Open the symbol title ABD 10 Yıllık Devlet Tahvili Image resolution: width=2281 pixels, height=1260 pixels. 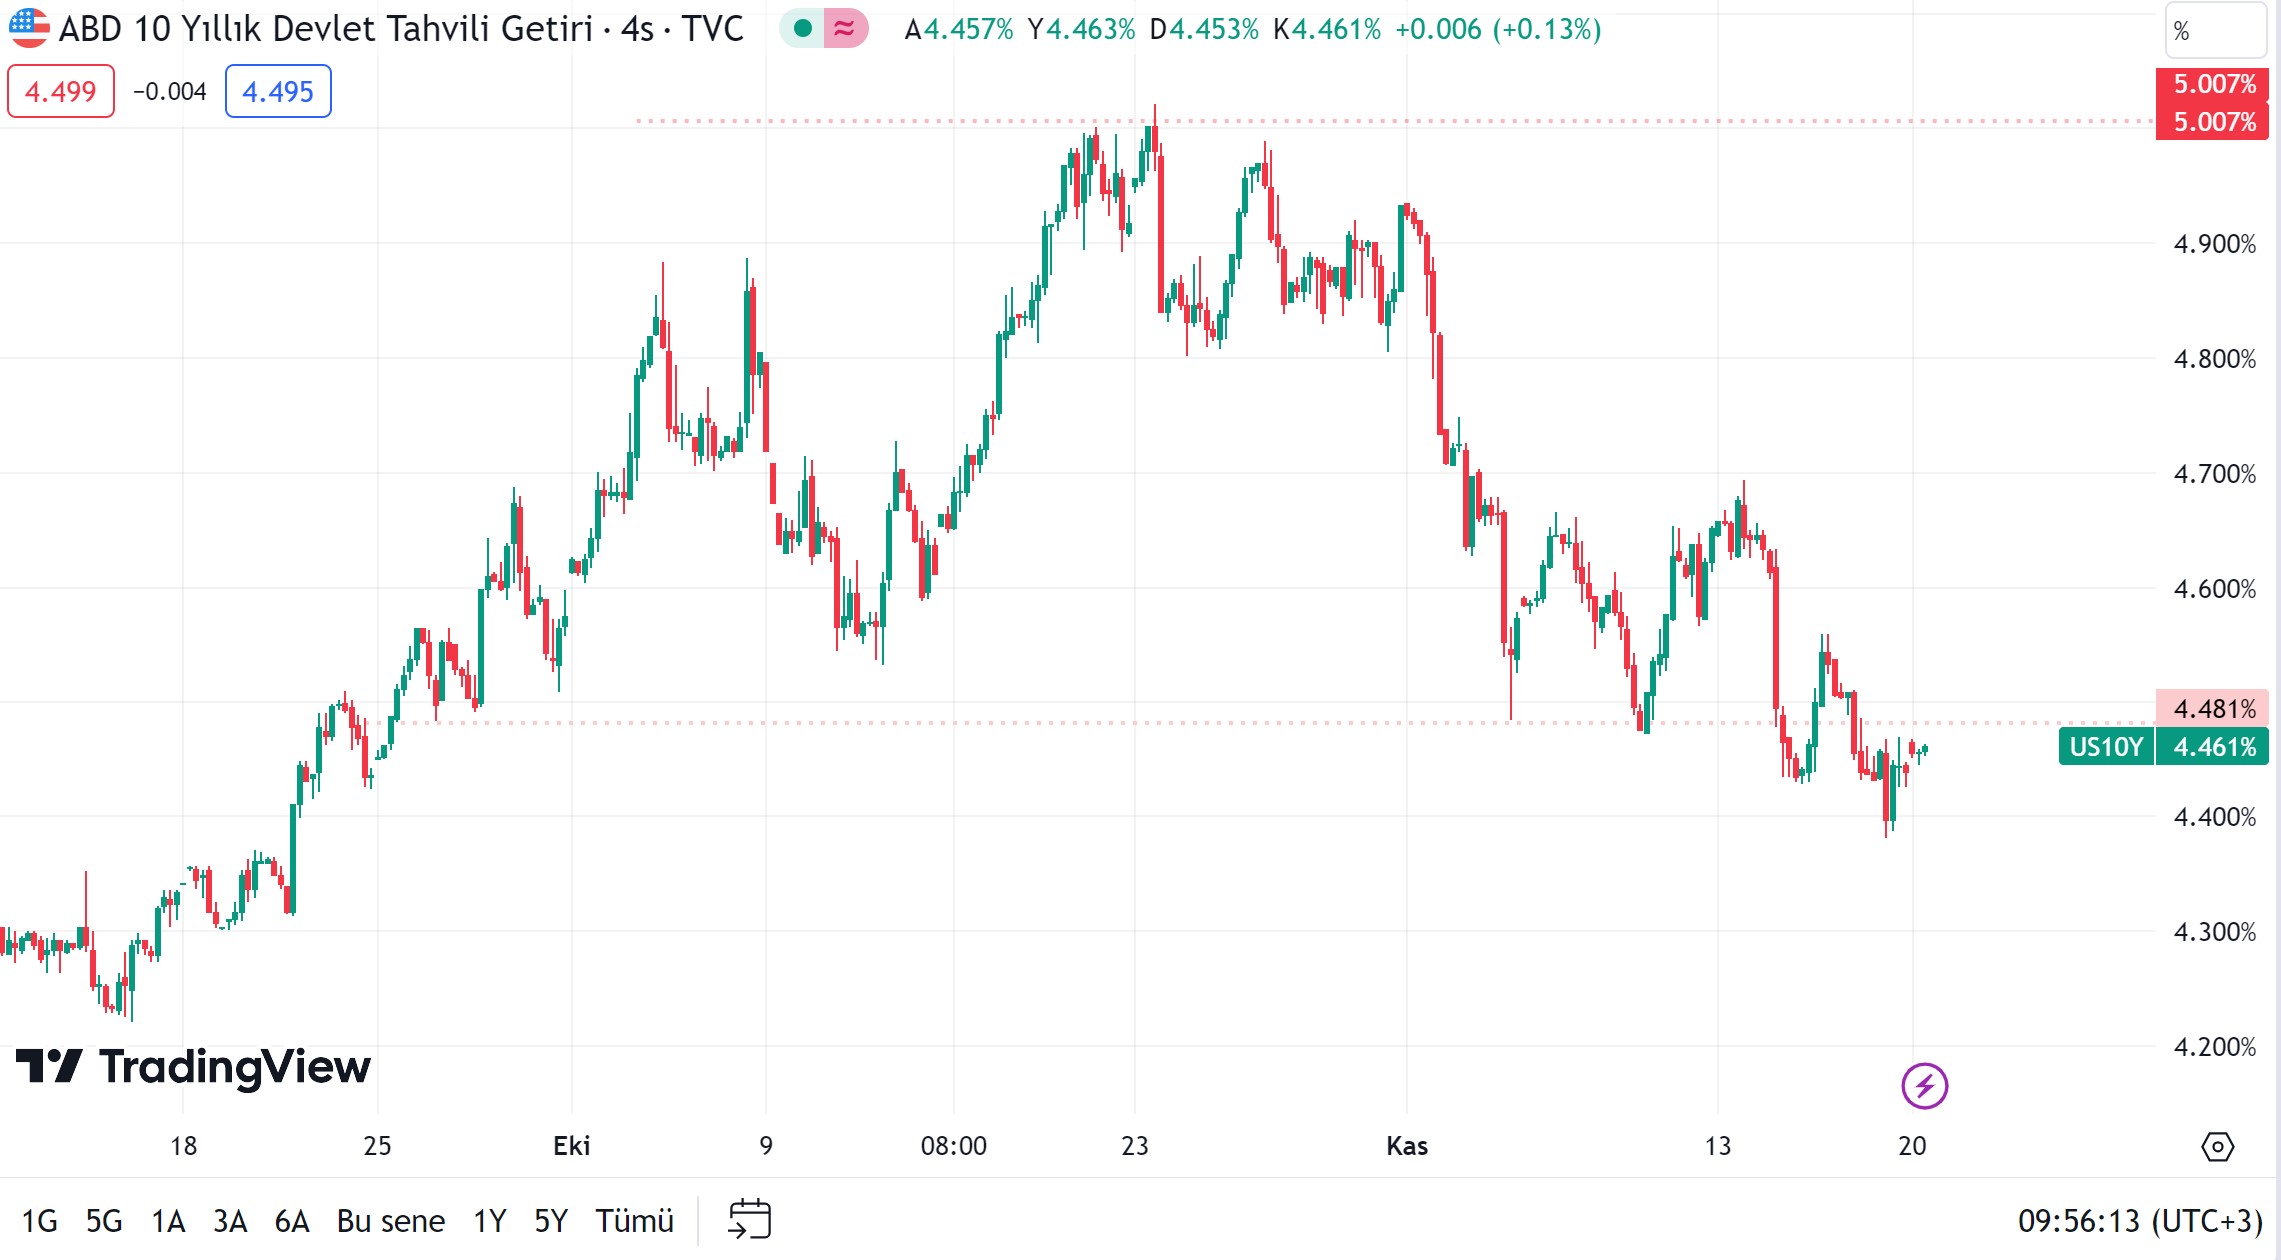coord(325,29)
